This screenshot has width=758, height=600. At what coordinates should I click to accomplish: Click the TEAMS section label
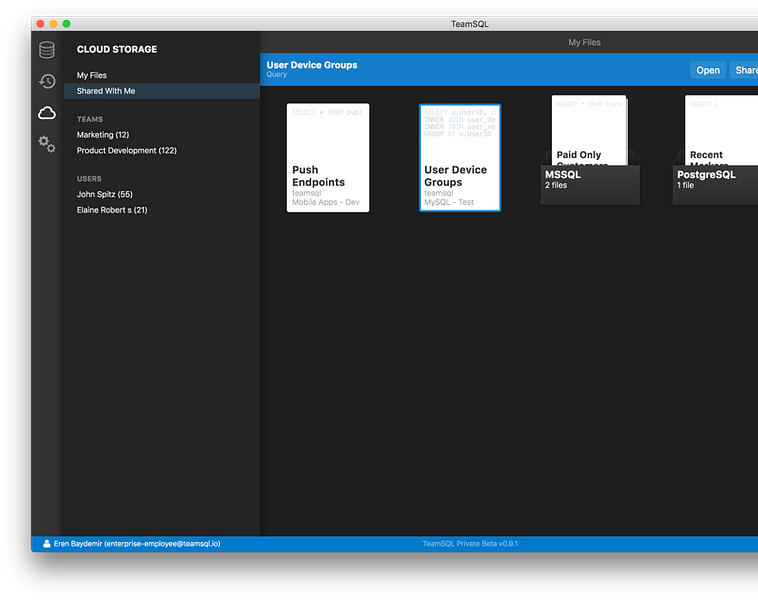(x=90, y=119)
